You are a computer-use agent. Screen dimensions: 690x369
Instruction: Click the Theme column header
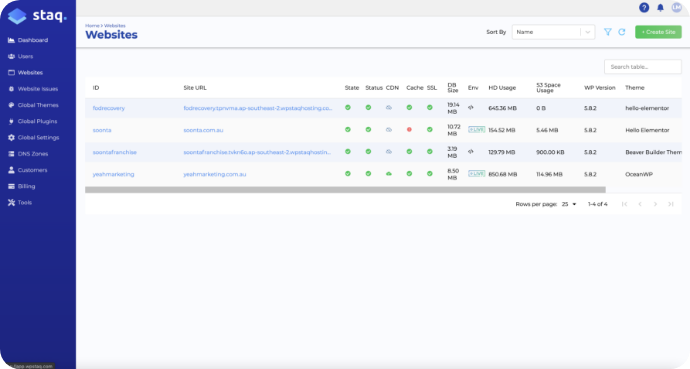coord(635,88)
